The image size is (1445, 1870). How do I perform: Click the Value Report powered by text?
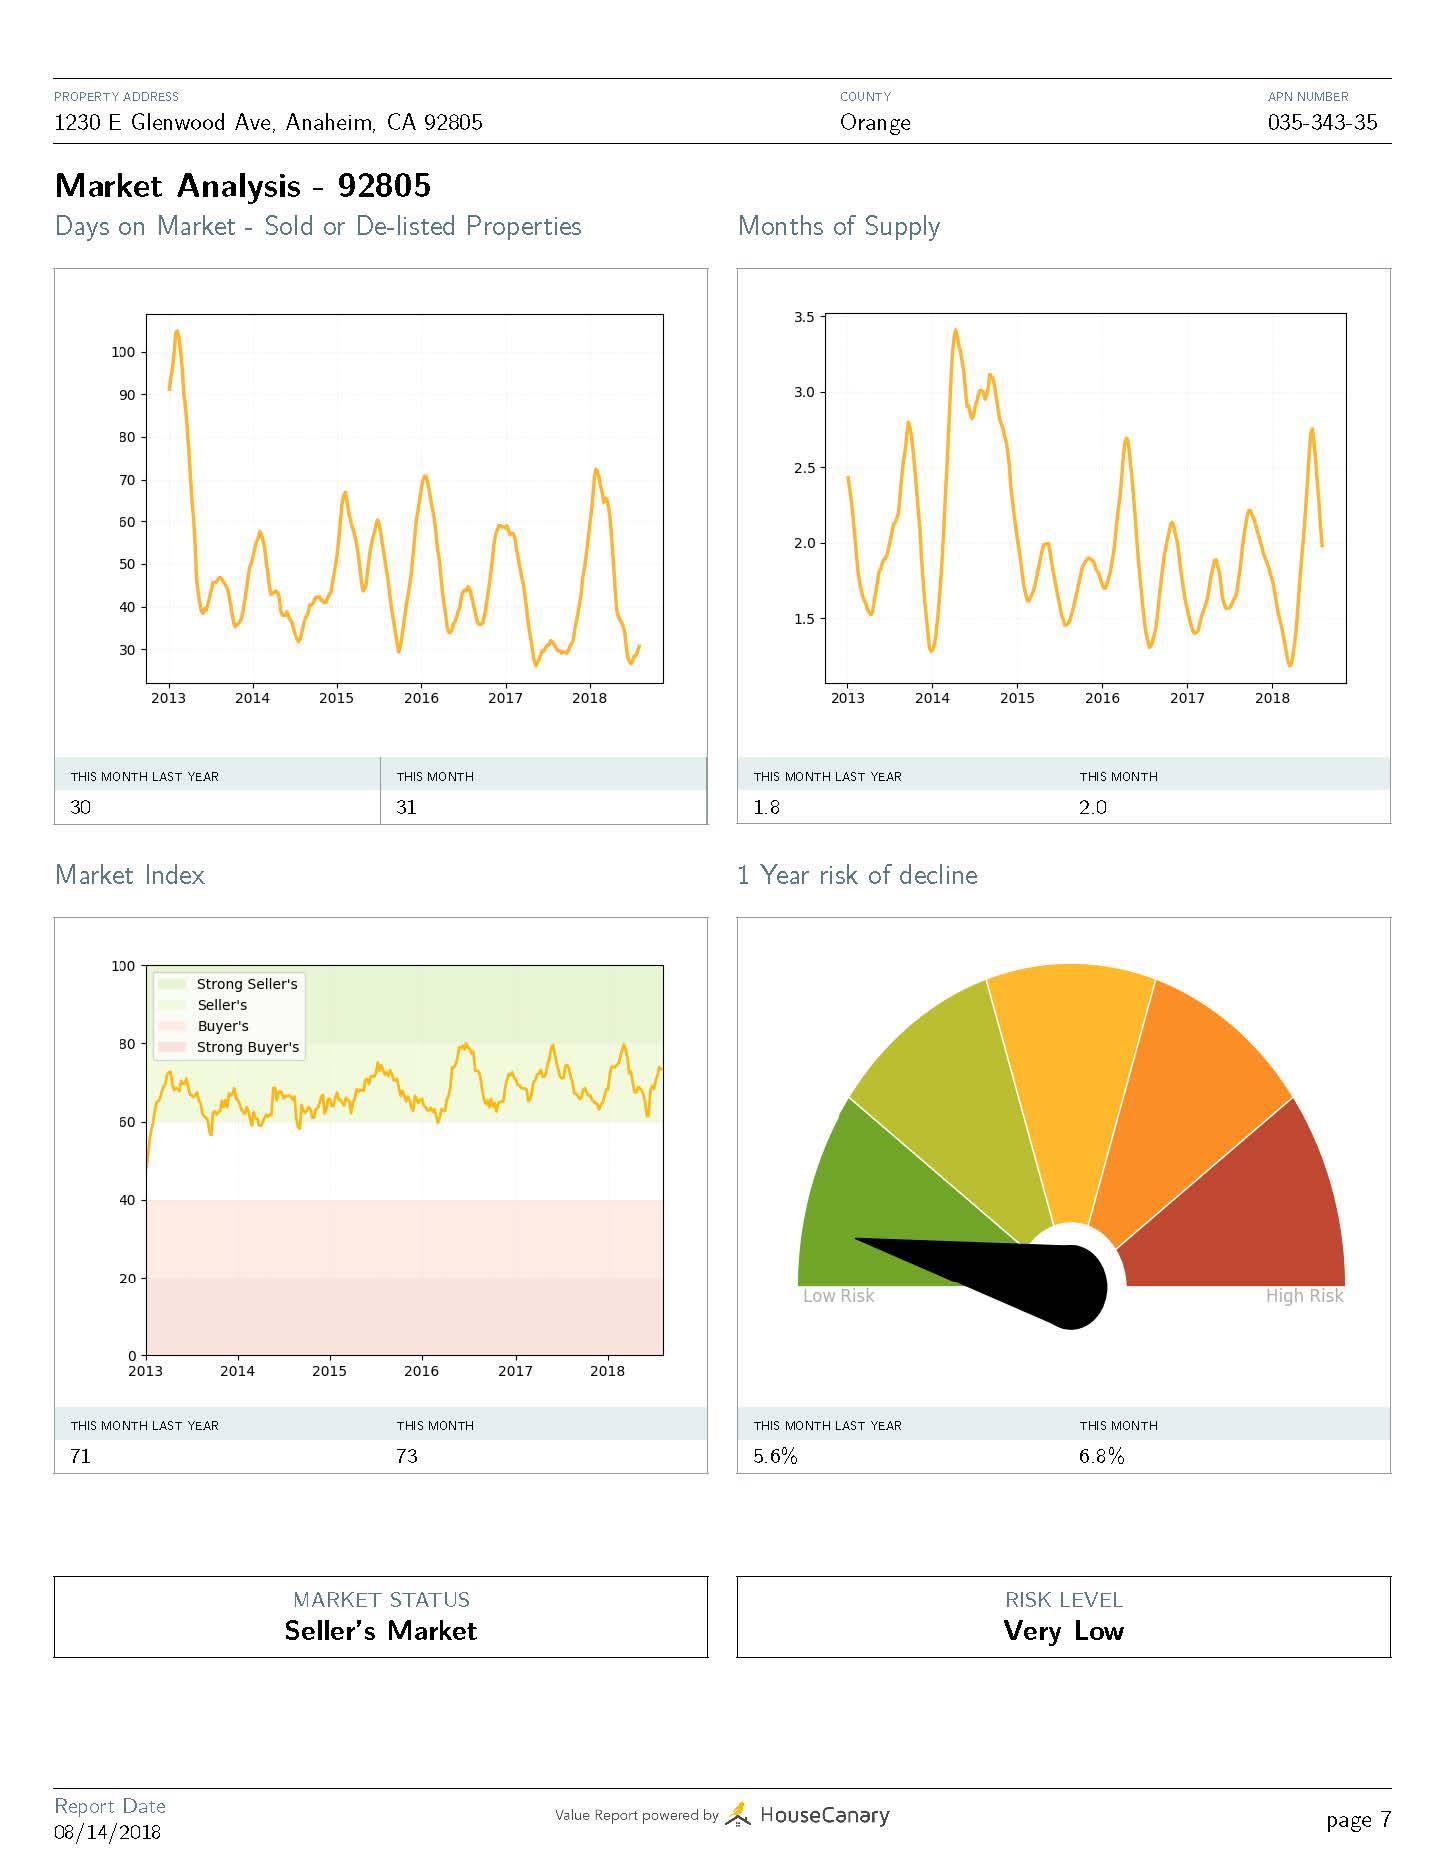pos(637,1815)
